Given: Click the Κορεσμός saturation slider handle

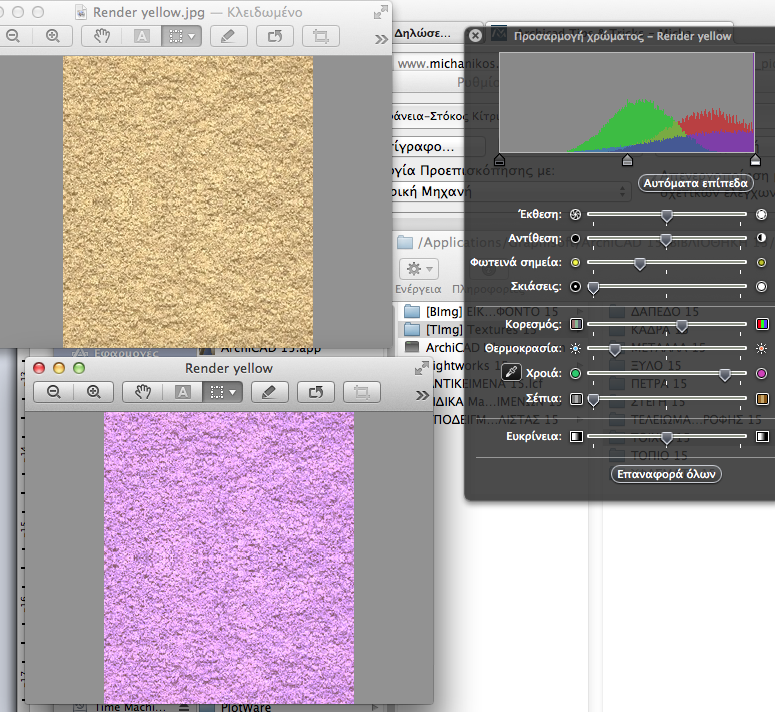Looking at the screenshot, I should click(682, 325).
